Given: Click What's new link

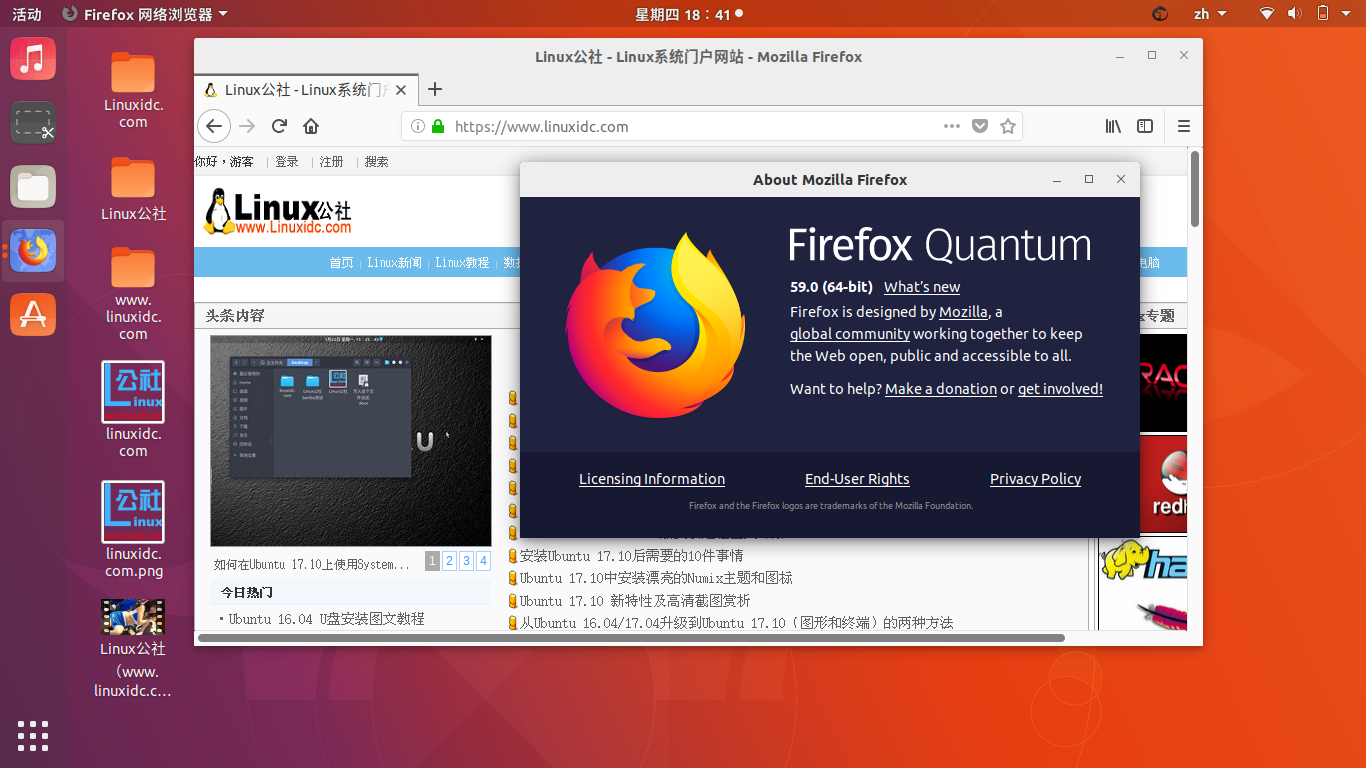Looking at the screenshot, I should pos(922,287).
